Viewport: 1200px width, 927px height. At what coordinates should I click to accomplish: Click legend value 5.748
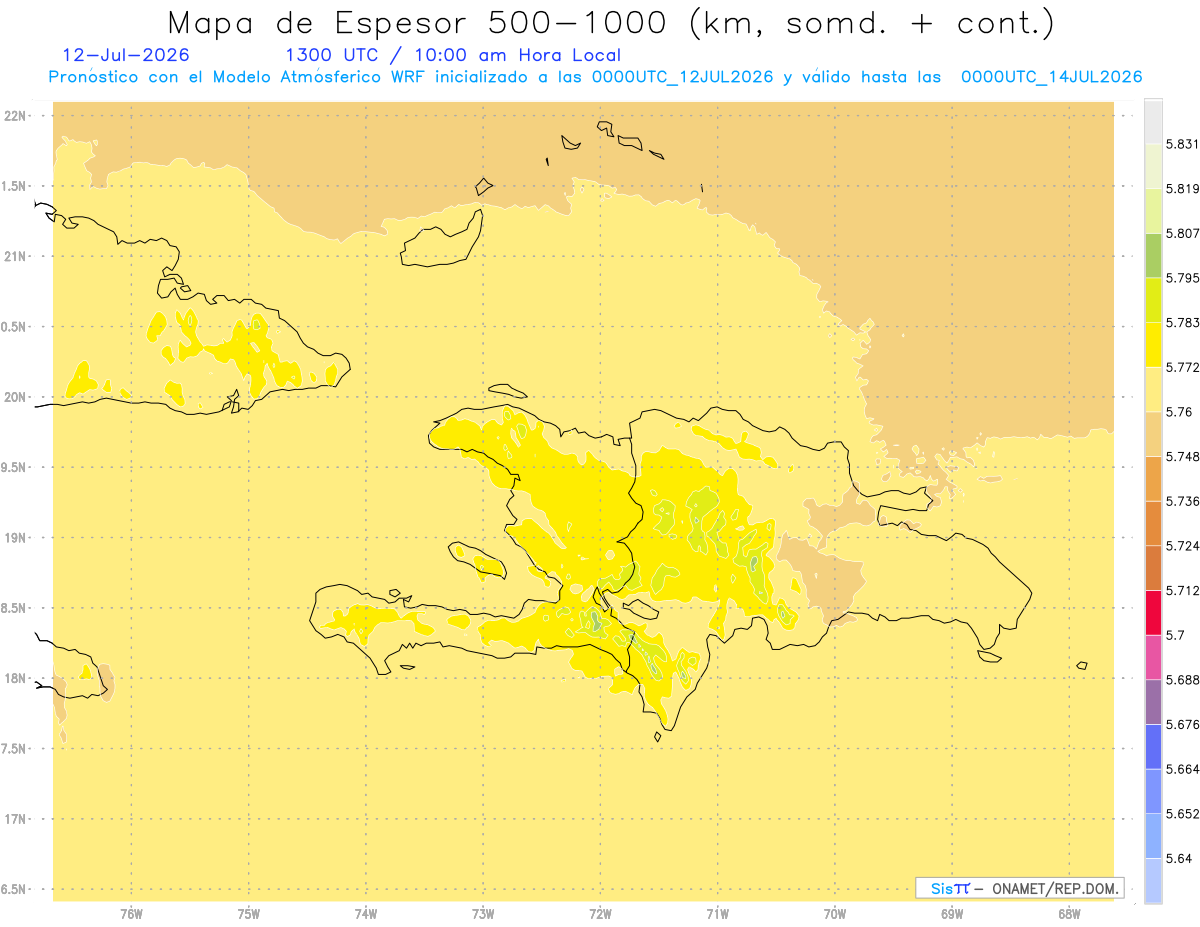[x=1182, y=457]
